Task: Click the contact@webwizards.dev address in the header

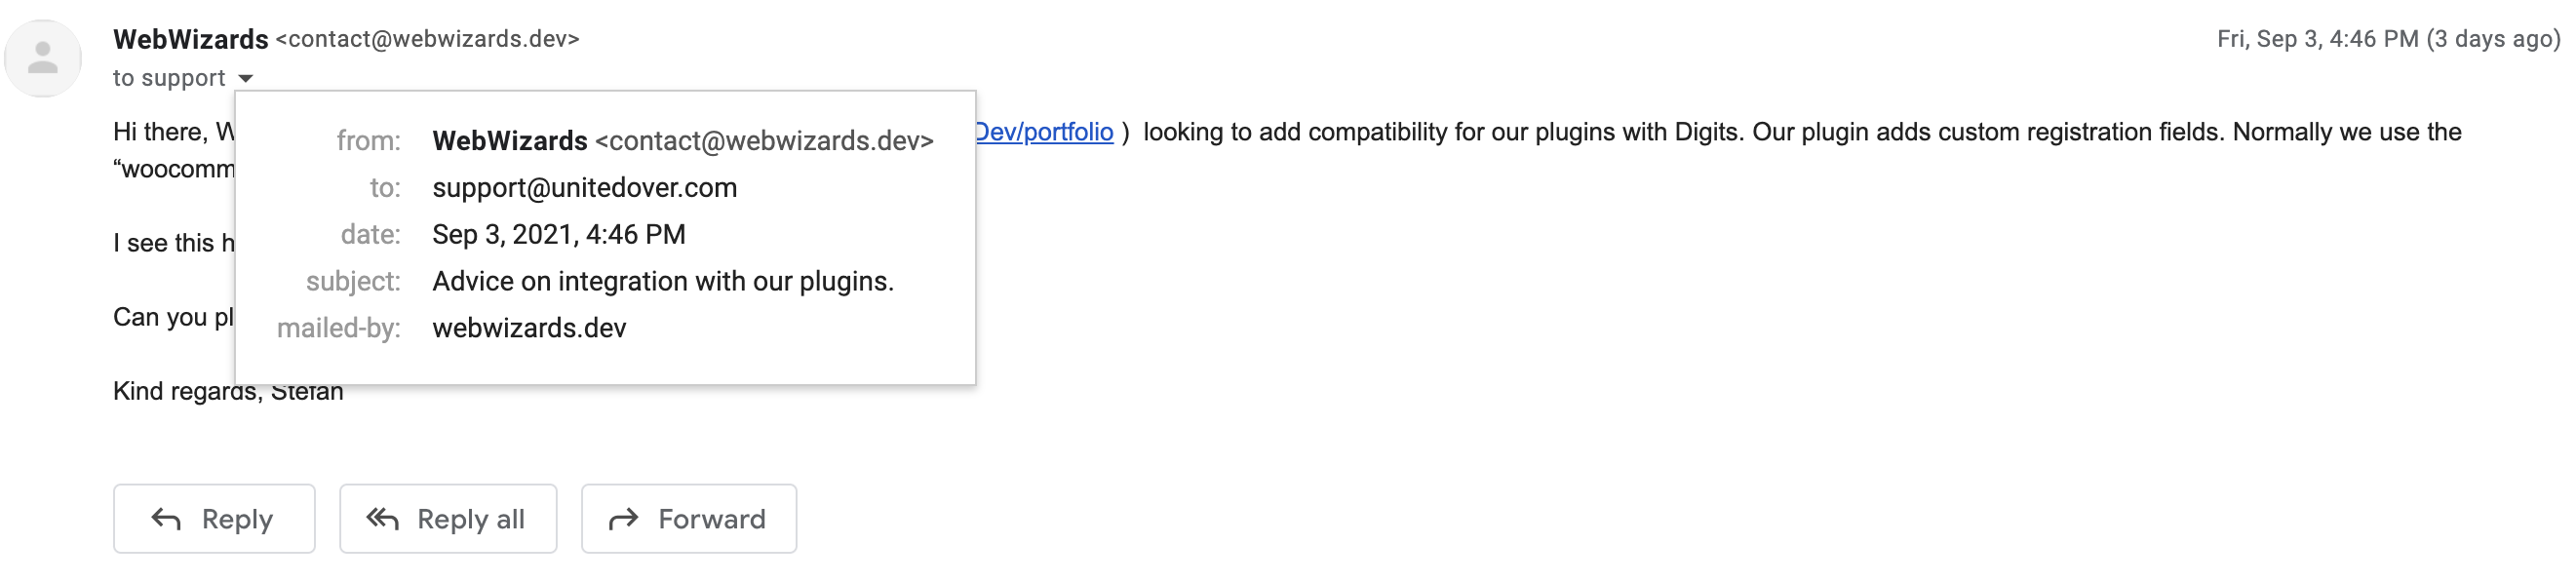Action: pos(427,39)
